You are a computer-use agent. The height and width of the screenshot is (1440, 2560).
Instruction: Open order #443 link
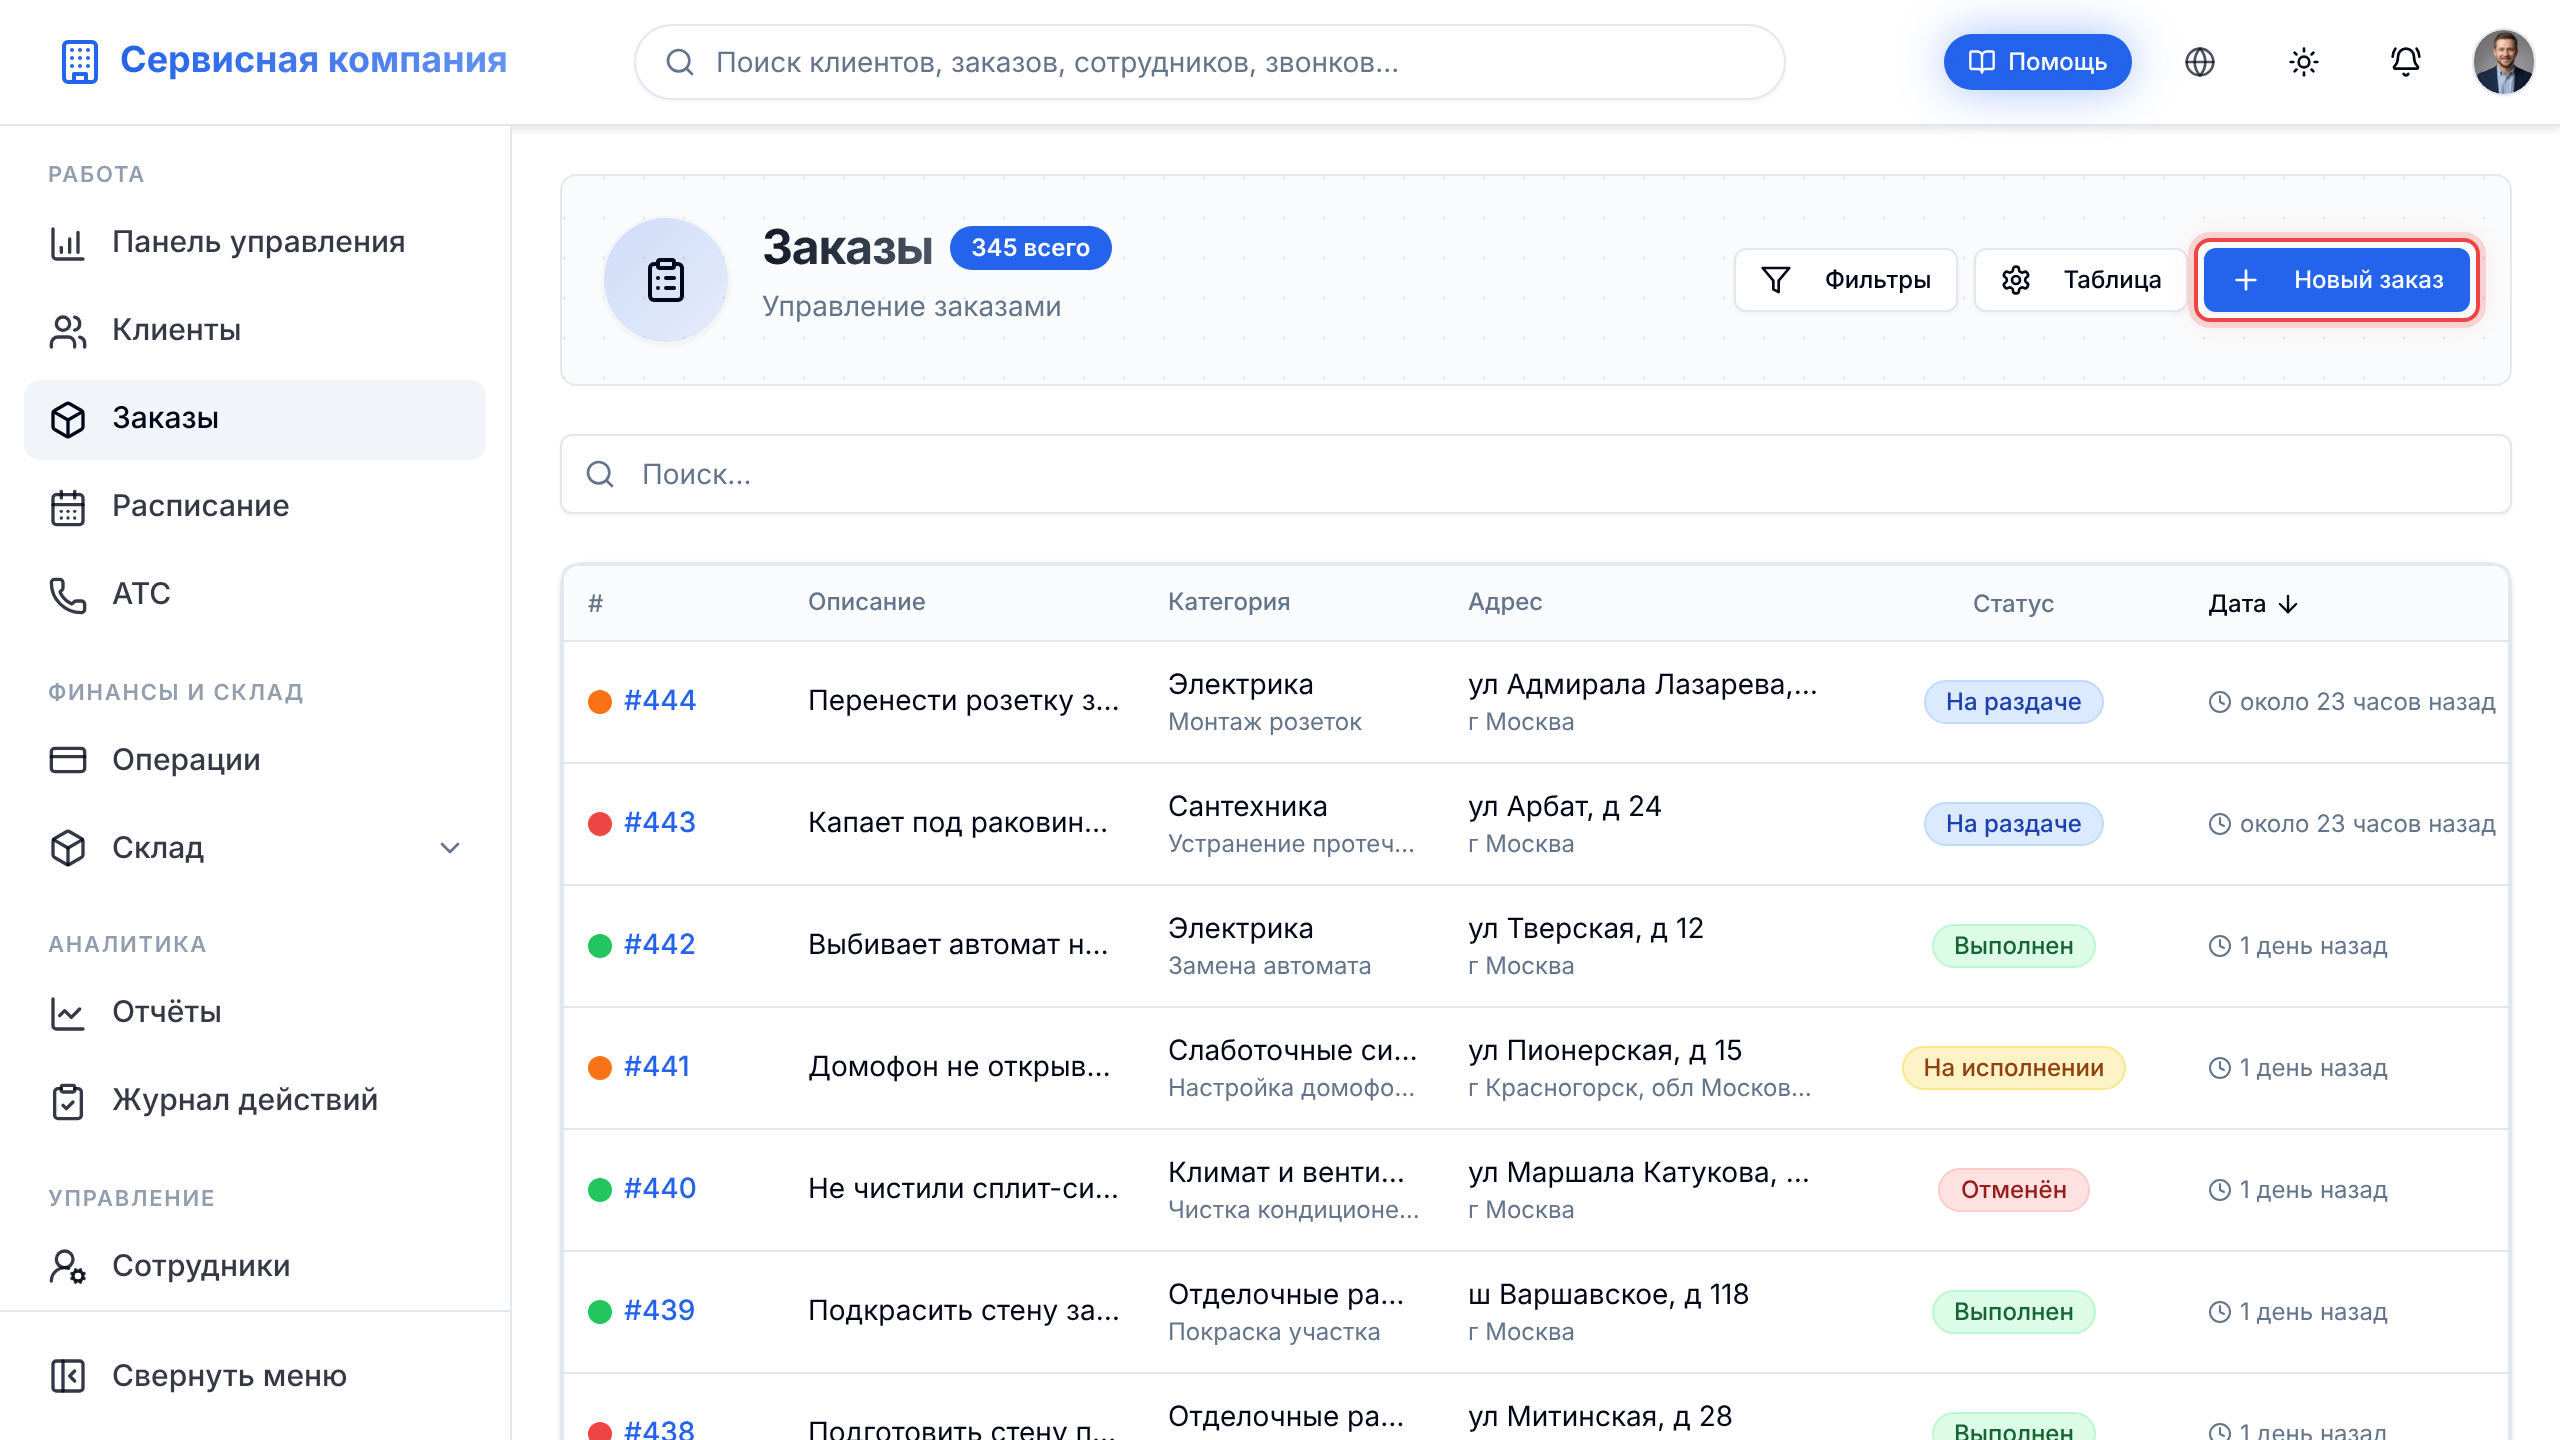pos(660,823)
